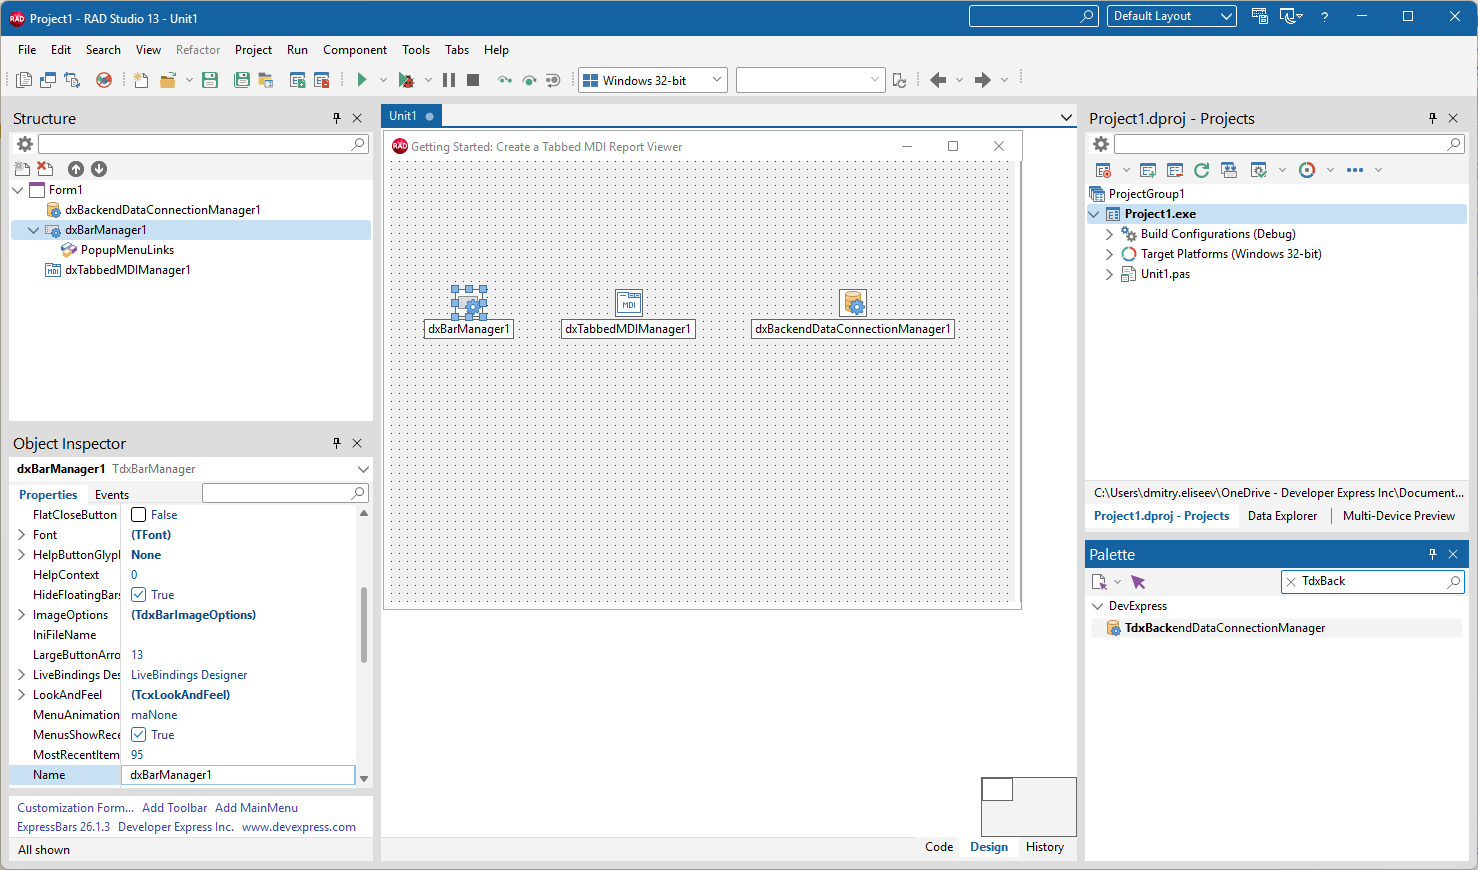Expand Target Platforms node
Screen dimensions: 1478x870
pos(1109,254)
